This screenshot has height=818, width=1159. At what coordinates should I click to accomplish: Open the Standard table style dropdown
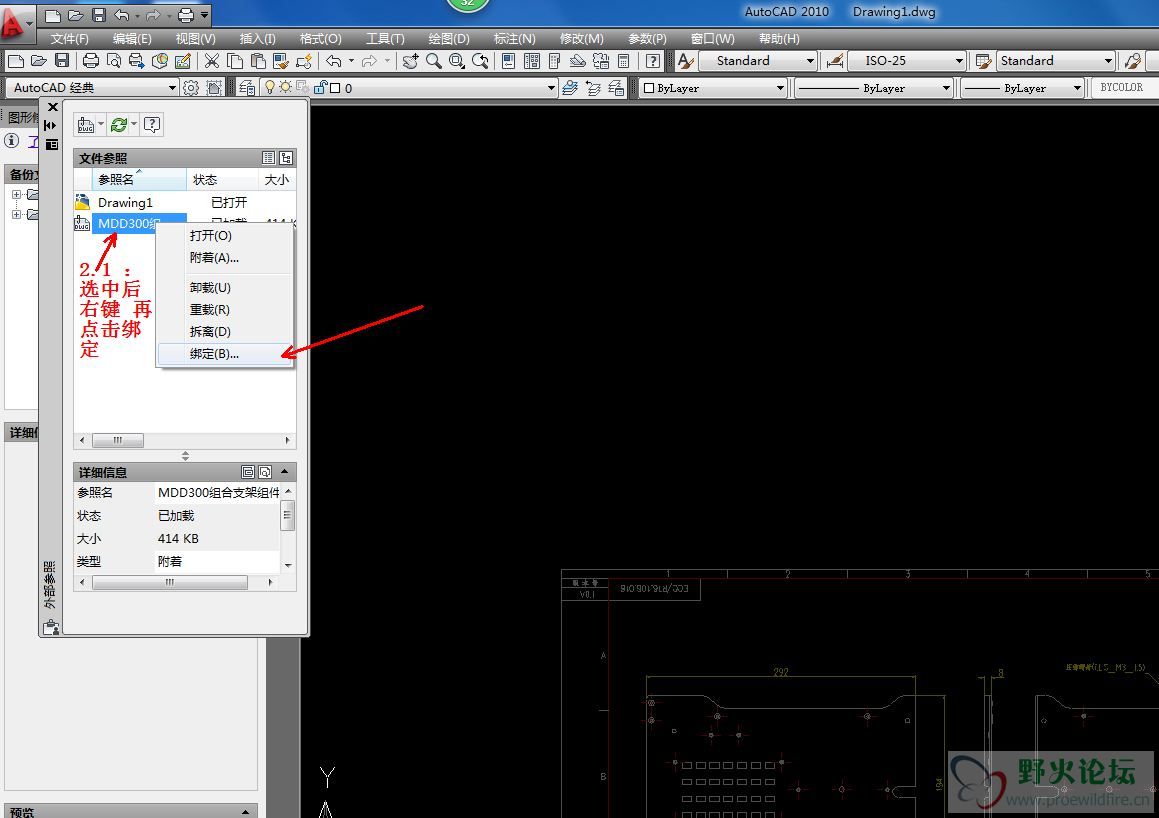(1108, 61)
